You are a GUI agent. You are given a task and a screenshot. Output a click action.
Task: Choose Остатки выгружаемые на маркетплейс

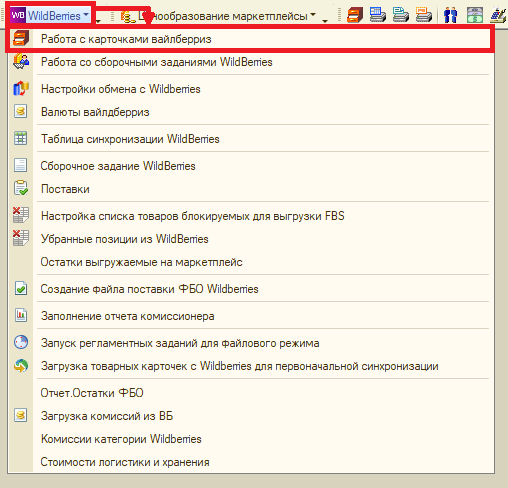coord(251,262)
